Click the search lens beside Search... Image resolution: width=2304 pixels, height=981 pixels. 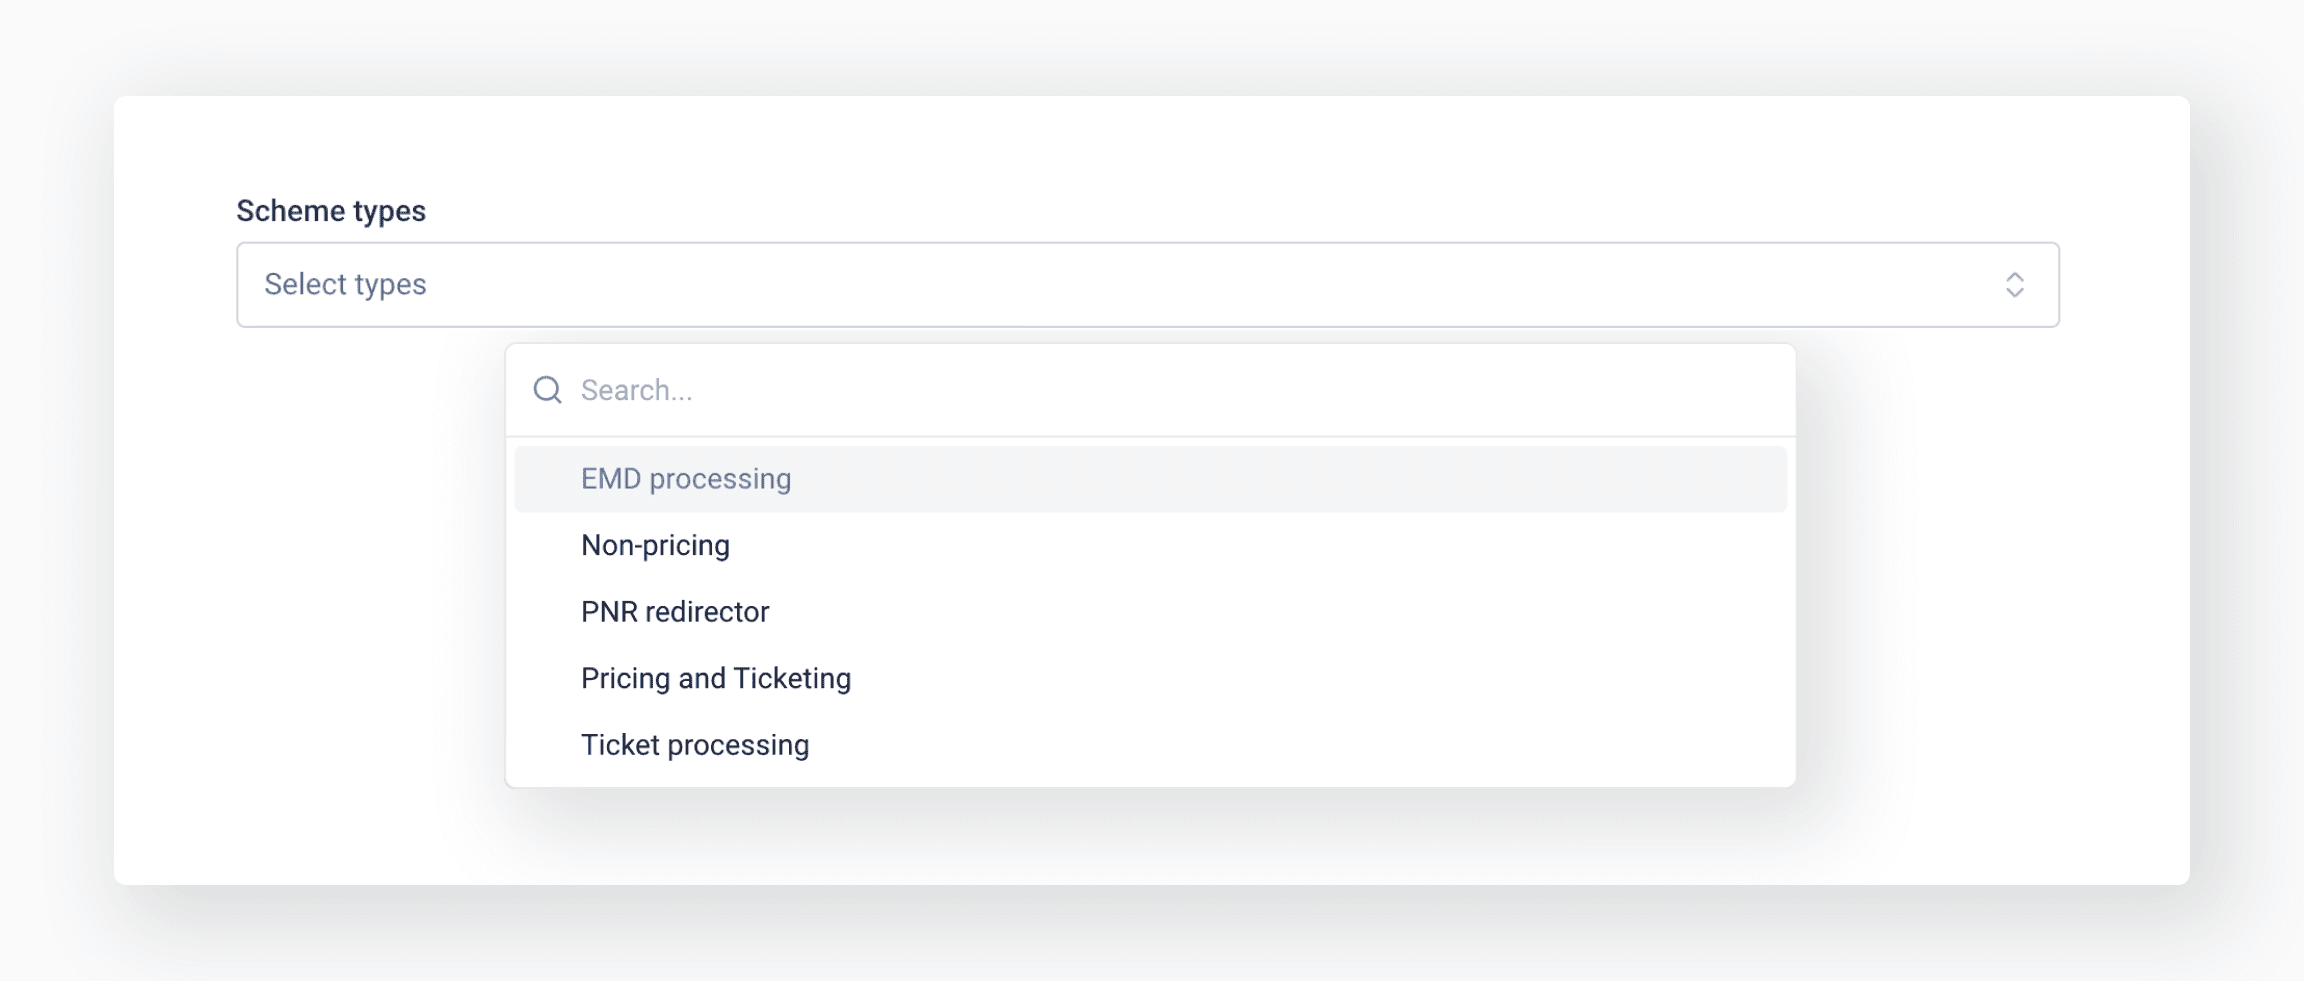(x=547, y=390)
